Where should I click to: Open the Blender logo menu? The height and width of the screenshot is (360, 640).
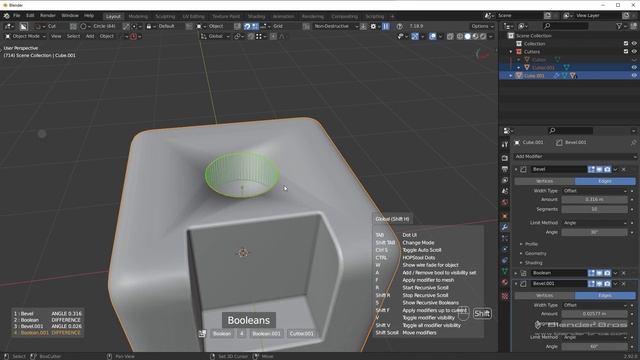[x=7, y=16]
